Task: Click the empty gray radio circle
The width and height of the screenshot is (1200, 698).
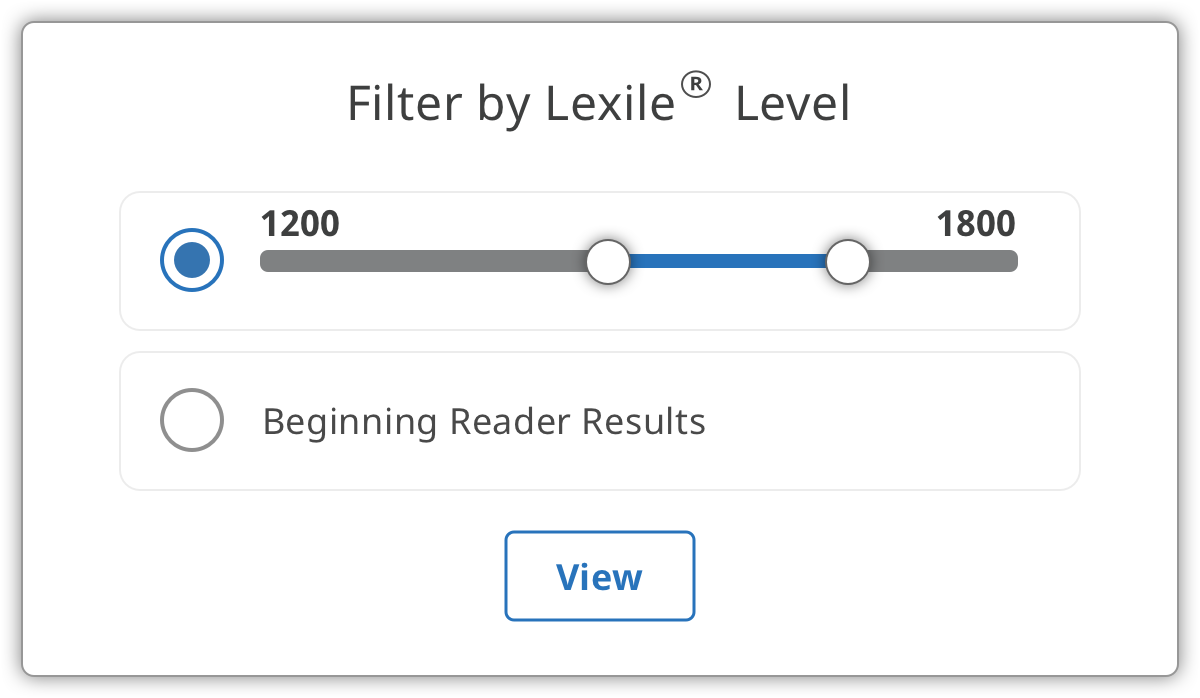Action: point(192,420)
